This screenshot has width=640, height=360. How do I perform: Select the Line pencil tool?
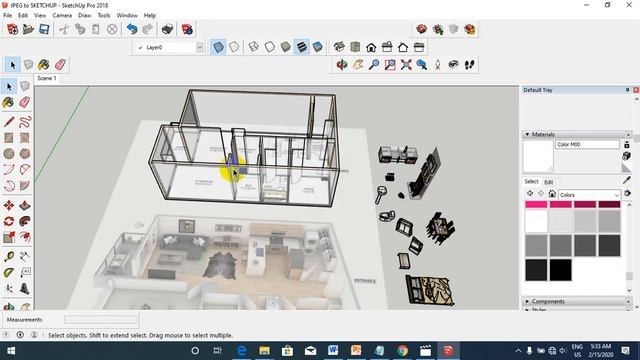(x=9, y=122)
